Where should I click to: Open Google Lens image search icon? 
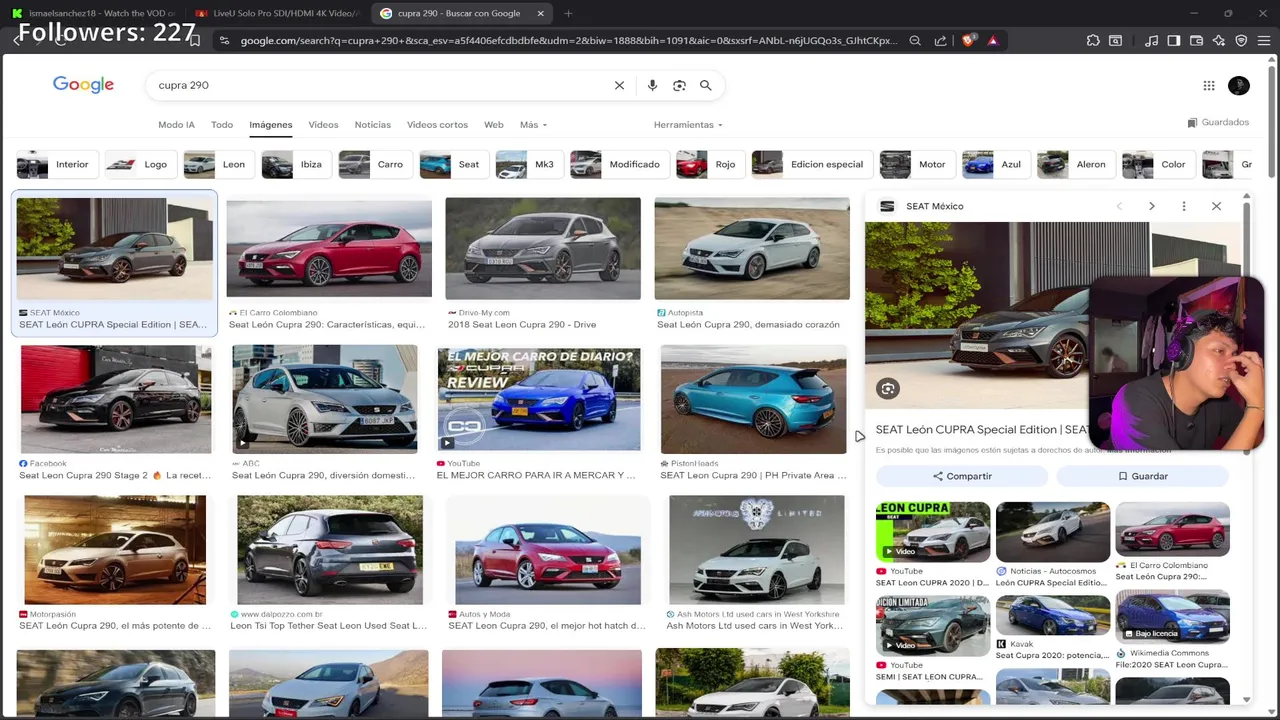point(679,85)
